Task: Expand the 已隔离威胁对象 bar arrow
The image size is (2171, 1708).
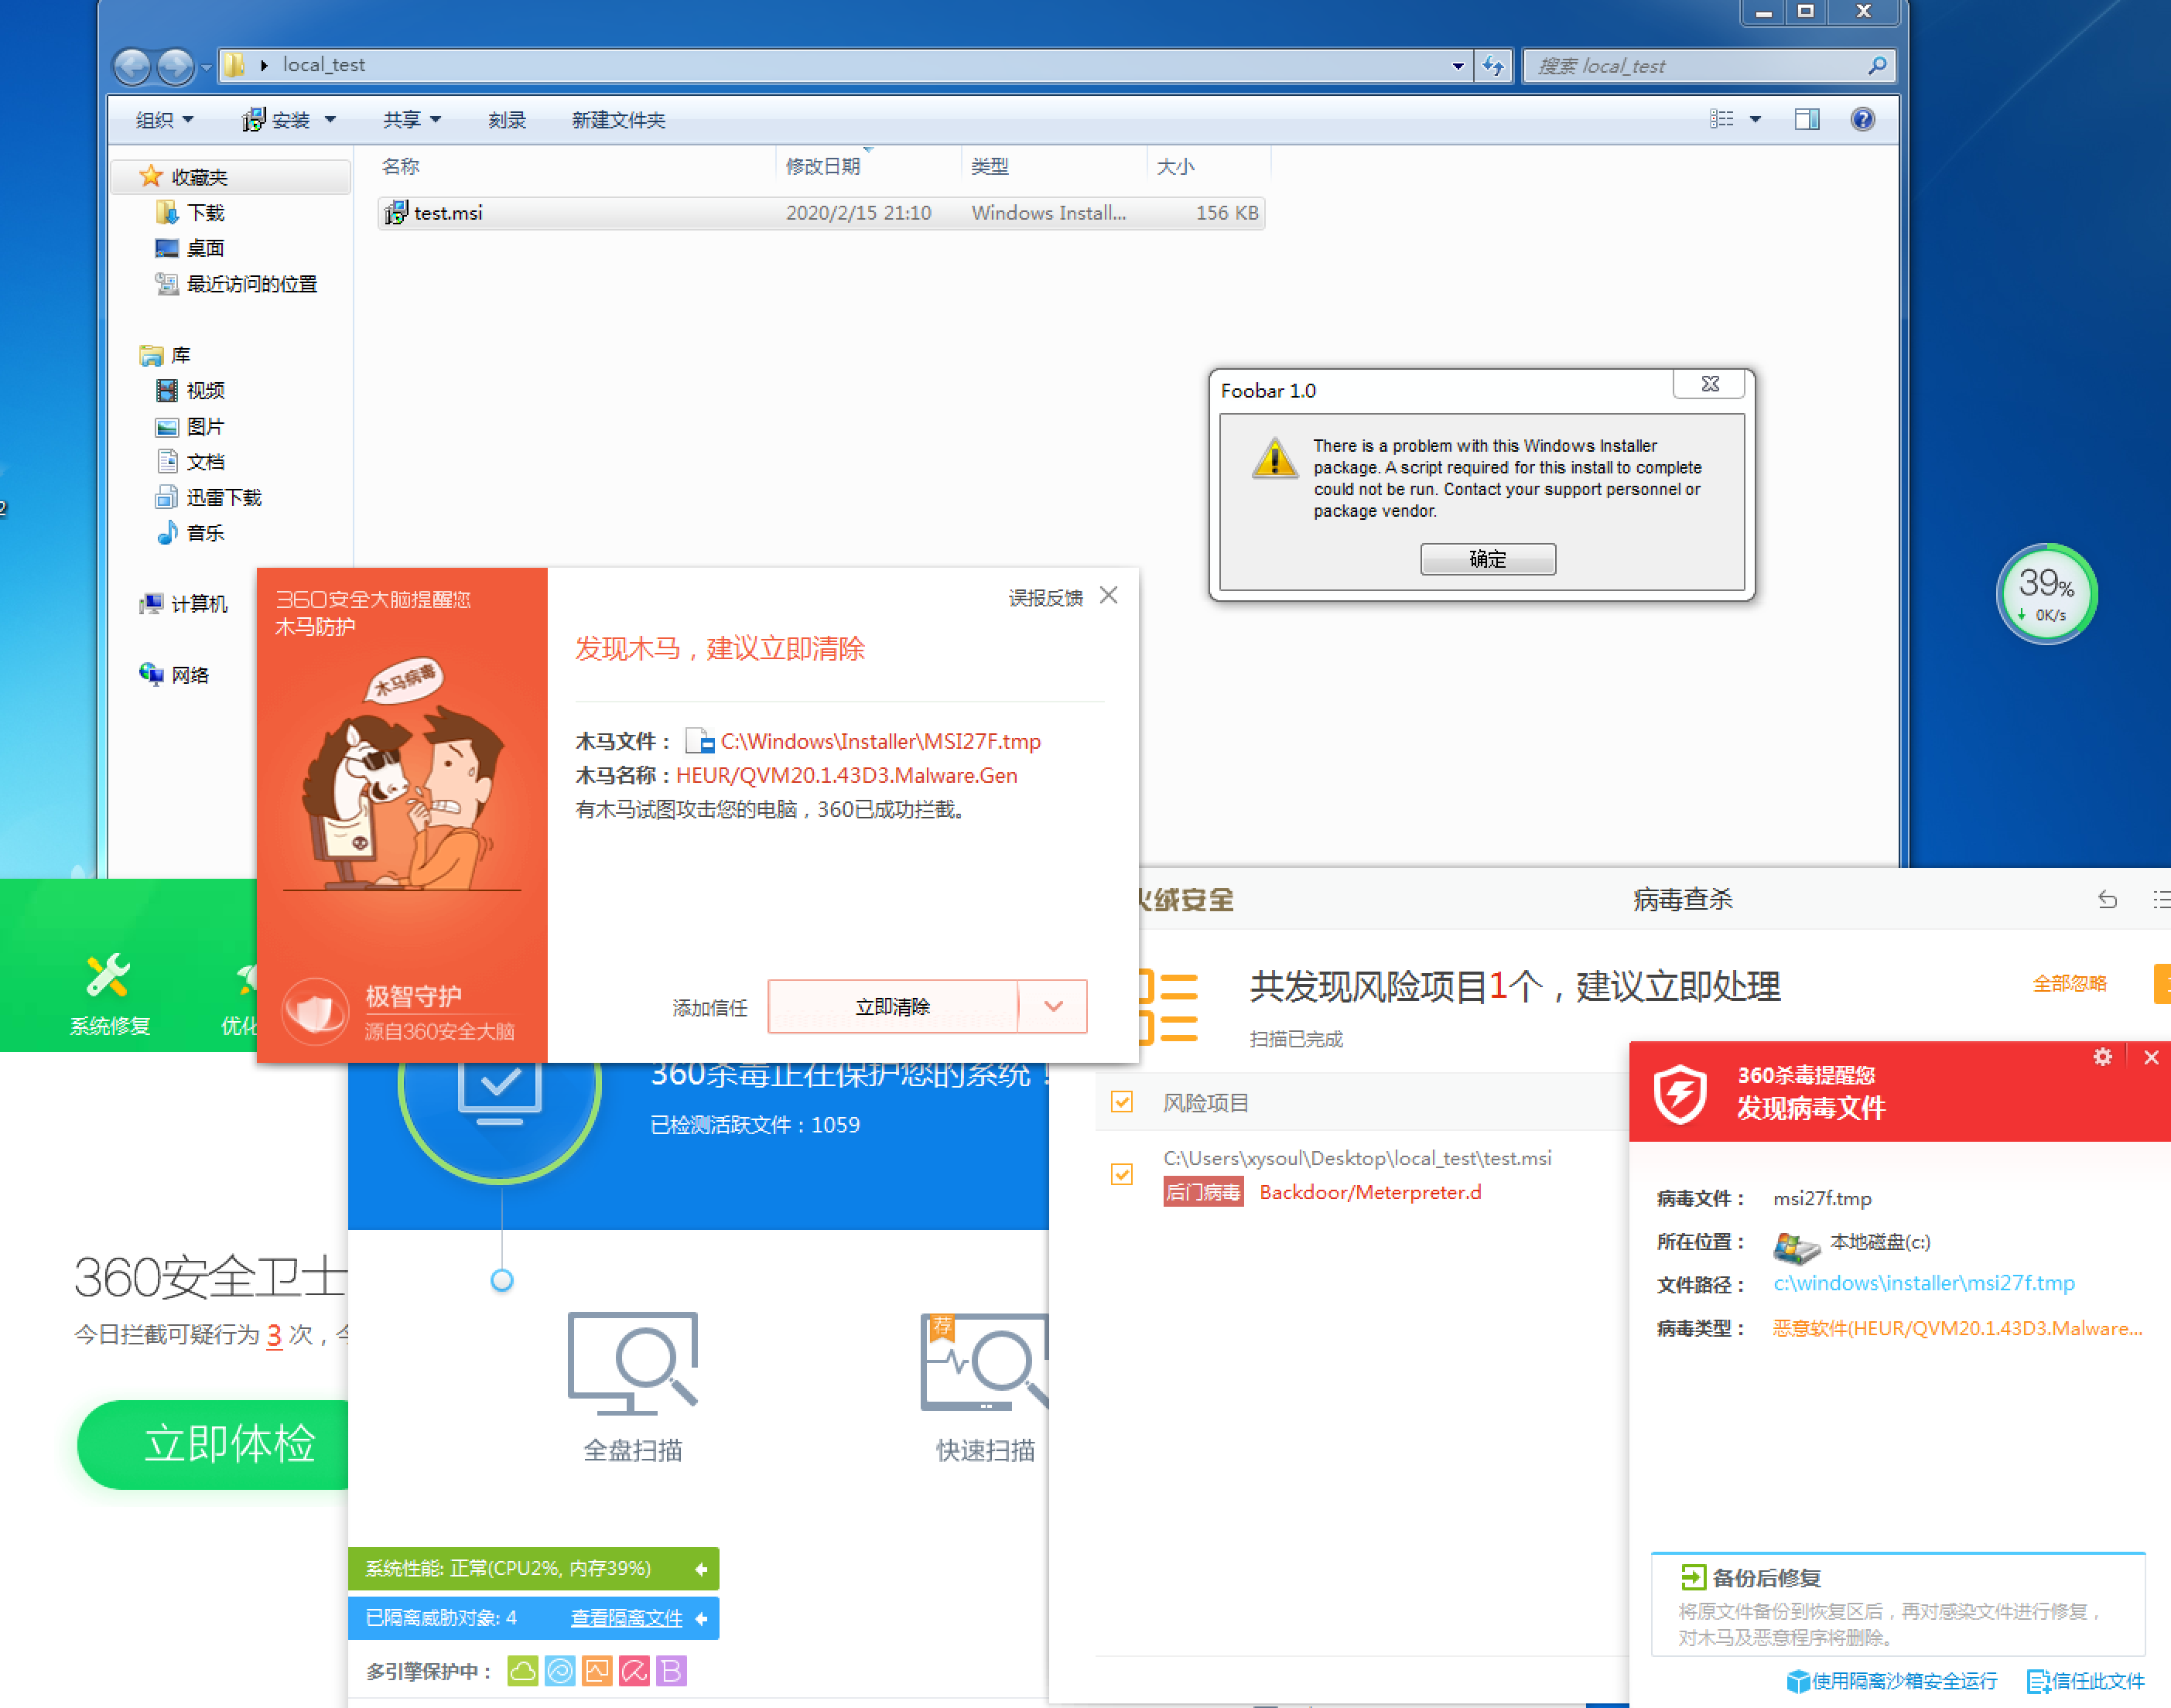Action: [701, 1619]
